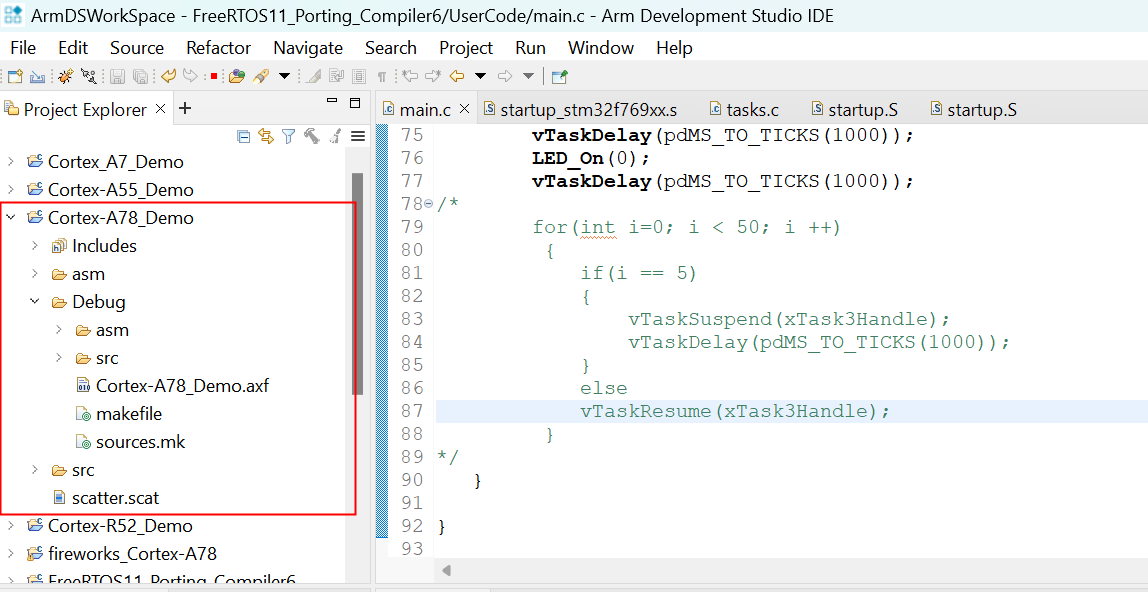
Task: Collapse the comment fold at line 78
Action: (429, 204)
